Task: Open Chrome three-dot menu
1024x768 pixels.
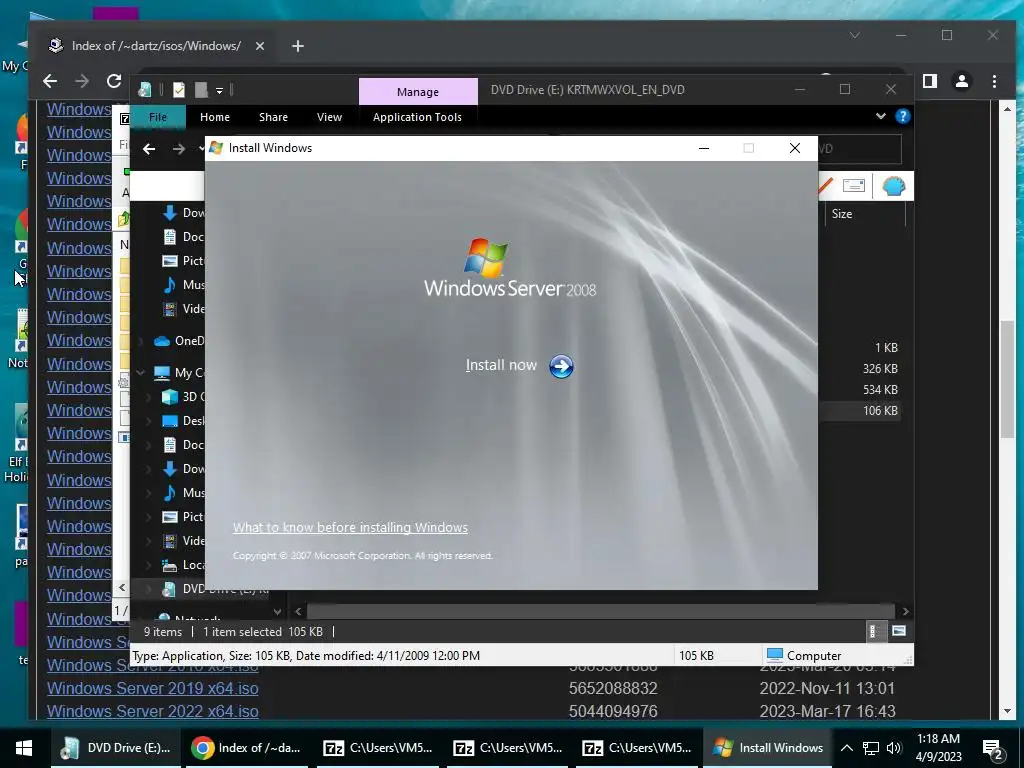Action: pyautogui.click(x=994, y=81)
